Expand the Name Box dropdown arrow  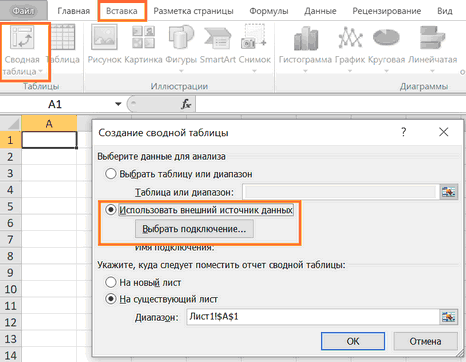click(118, 104)
